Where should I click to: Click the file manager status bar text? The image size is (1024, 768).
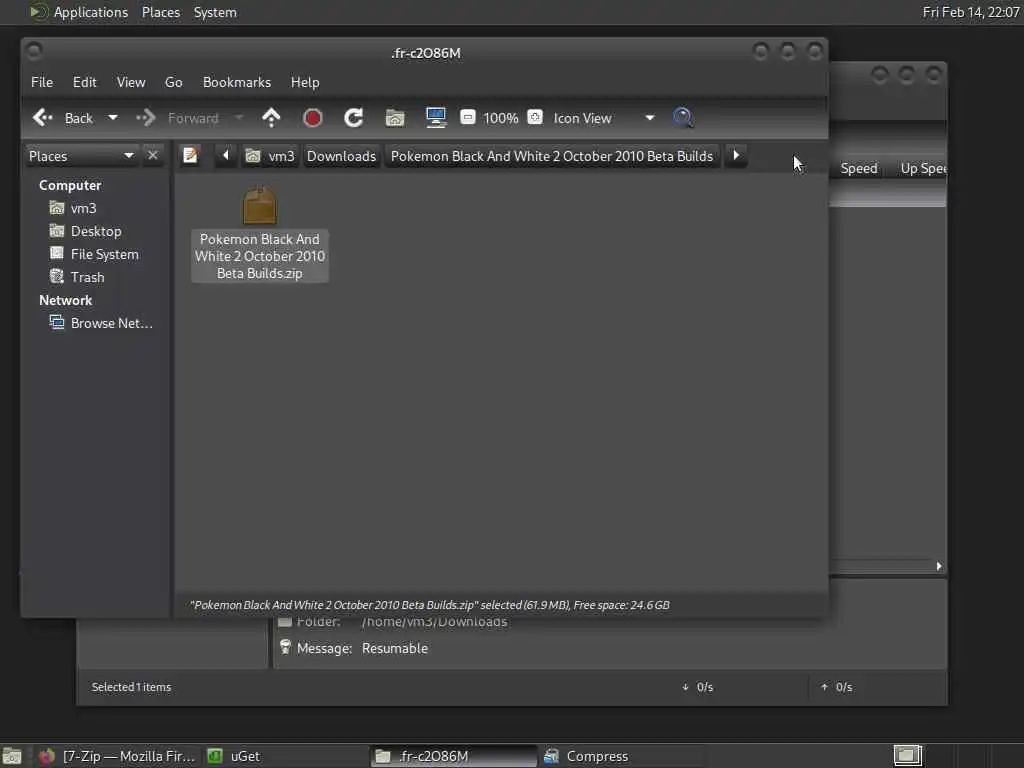(430, 605)
